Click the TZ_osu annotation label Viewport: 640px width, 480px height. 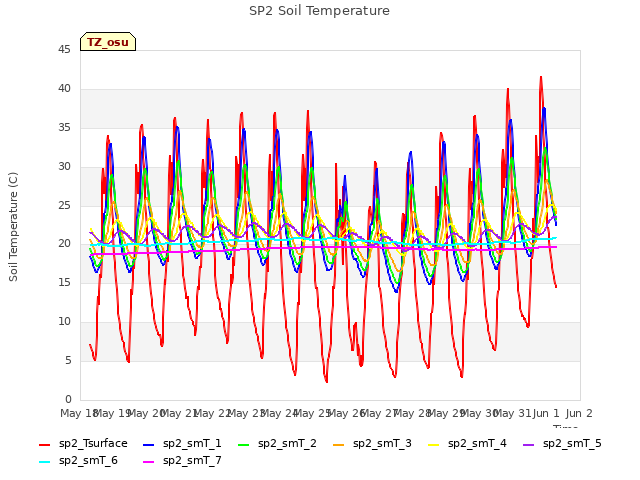[108, 42]
